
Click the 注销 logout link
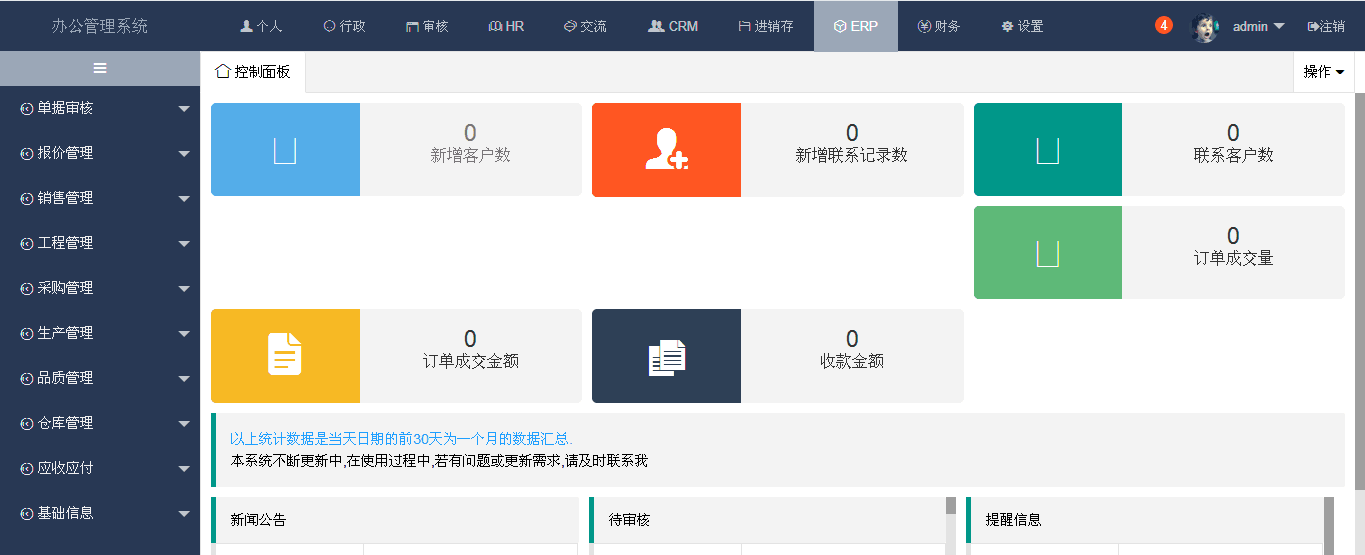pyautogui.click(x=1326, y=27)
